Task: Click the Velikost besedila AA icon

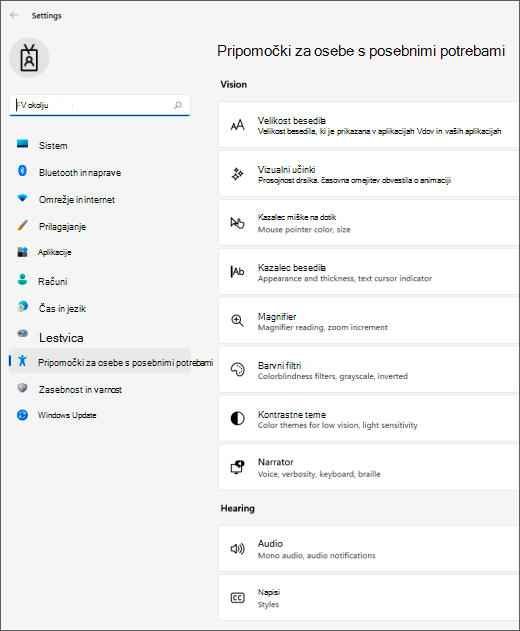Action: click(237, 125)
